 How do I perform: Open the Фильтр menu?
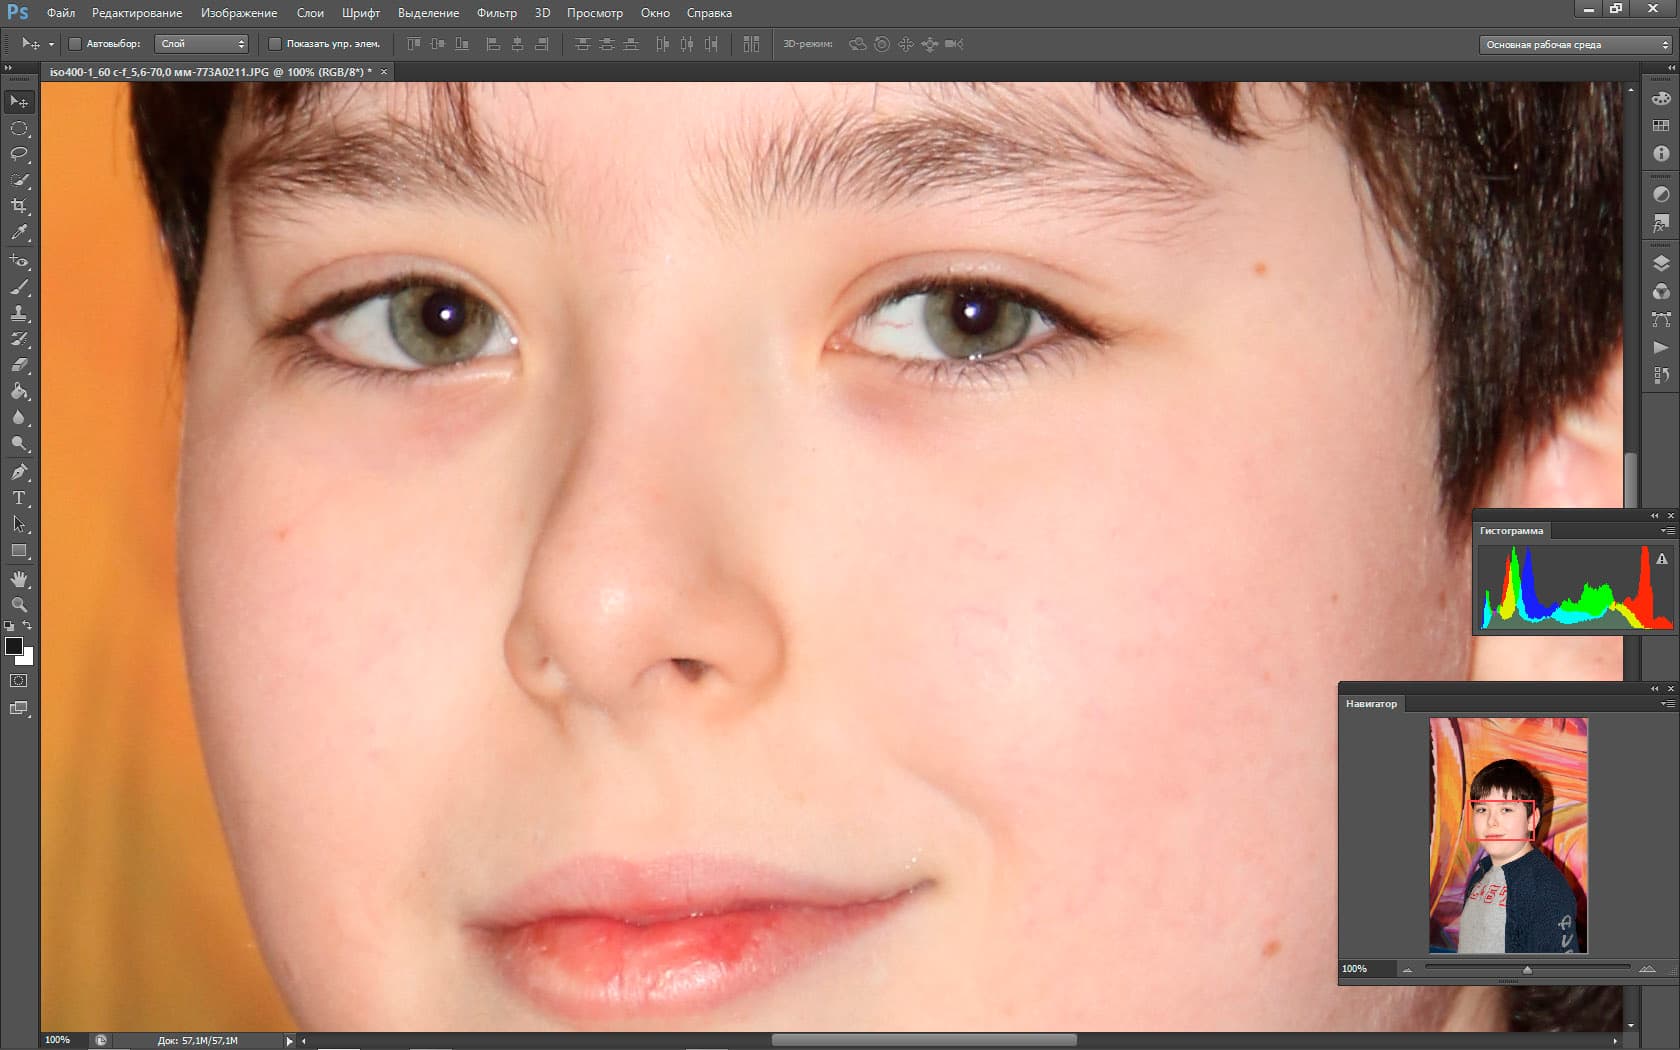click(497, 13)
